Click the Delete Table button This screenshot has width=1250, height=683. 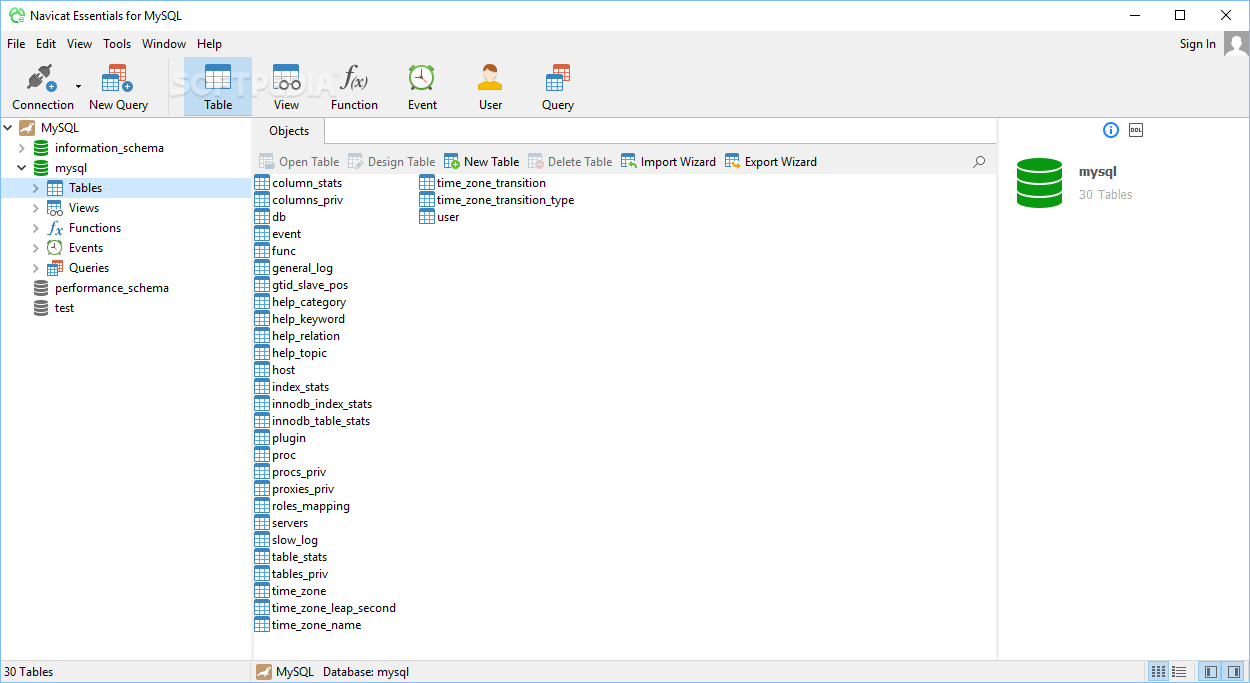(570, 161)
